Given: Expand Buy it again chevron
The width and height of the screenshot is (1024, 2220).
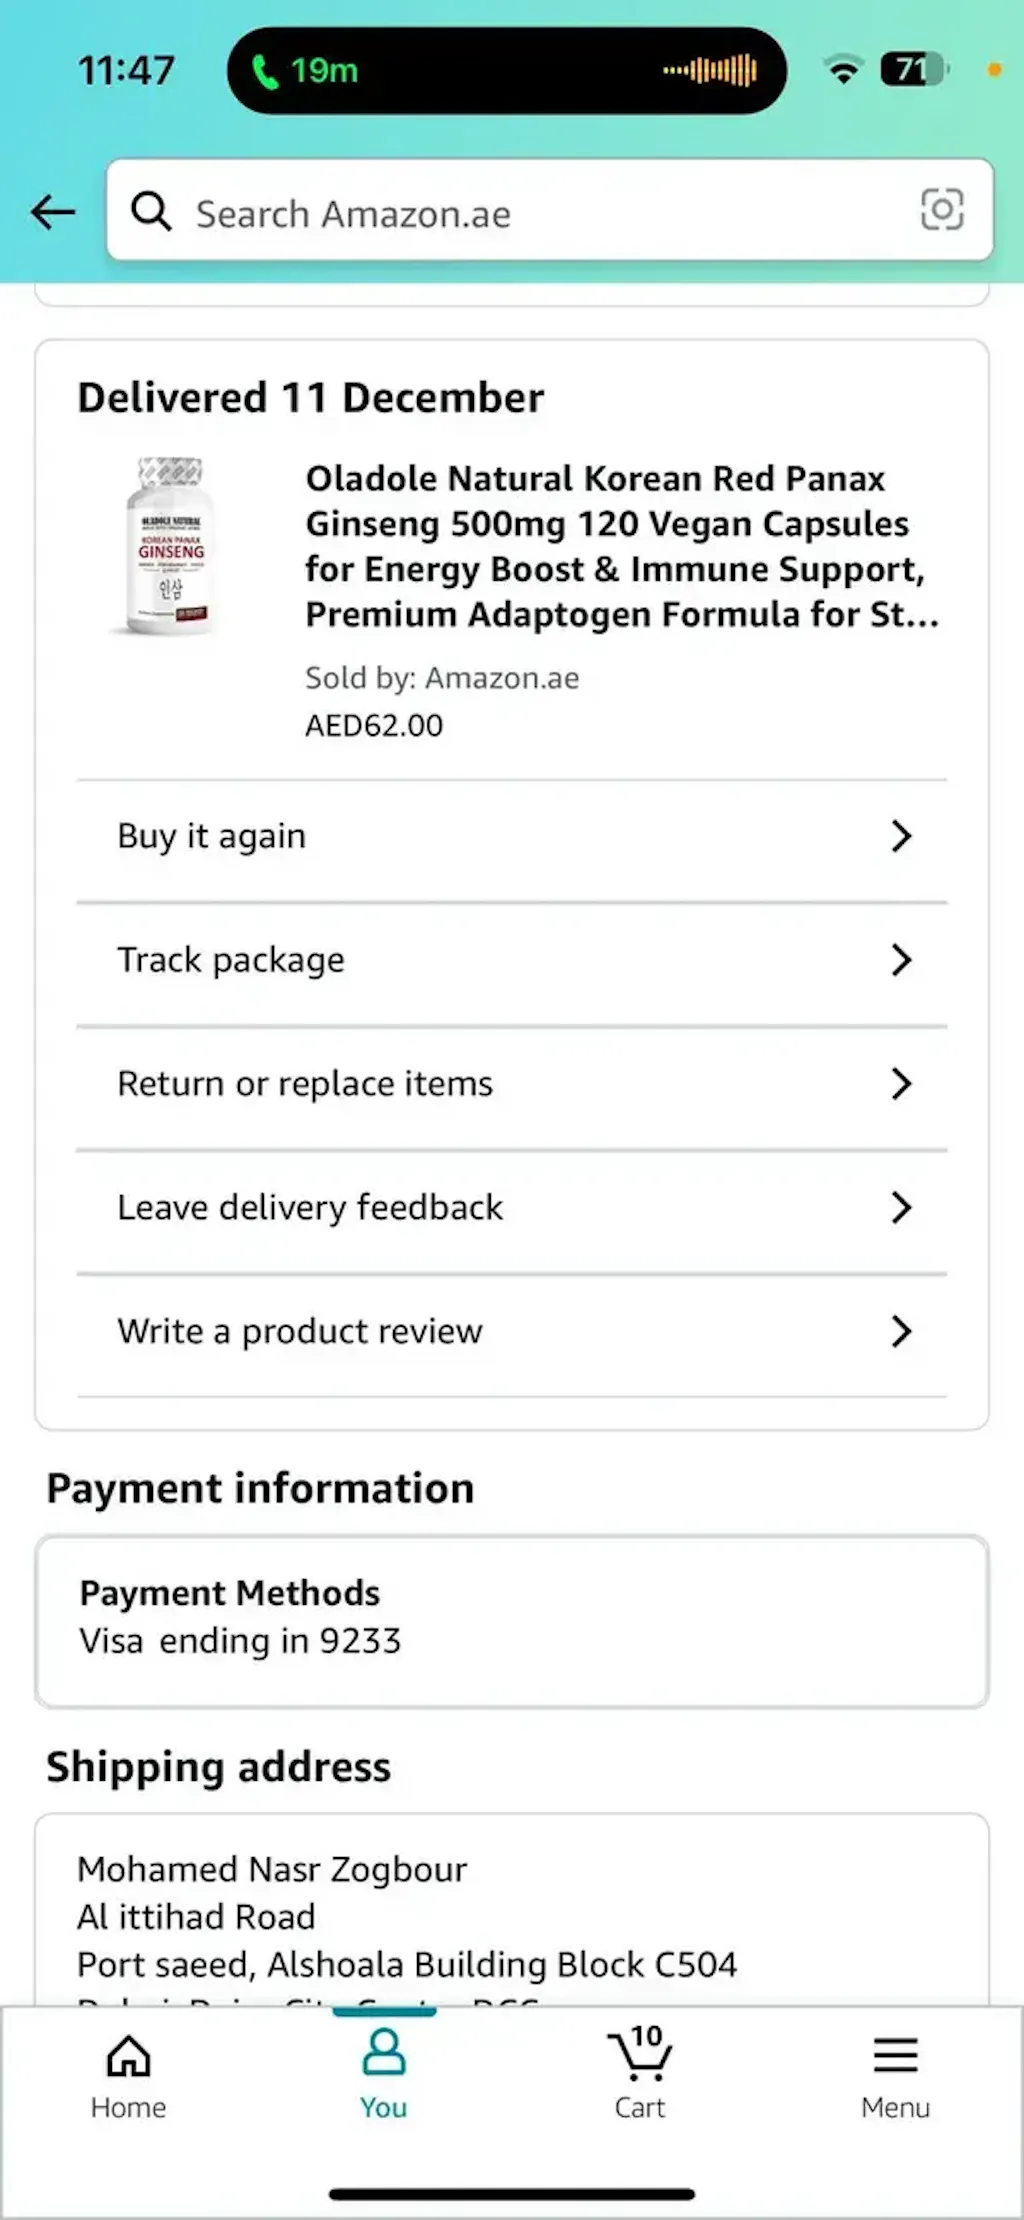Looking at the screenshot, I should (x=901, y=836).
